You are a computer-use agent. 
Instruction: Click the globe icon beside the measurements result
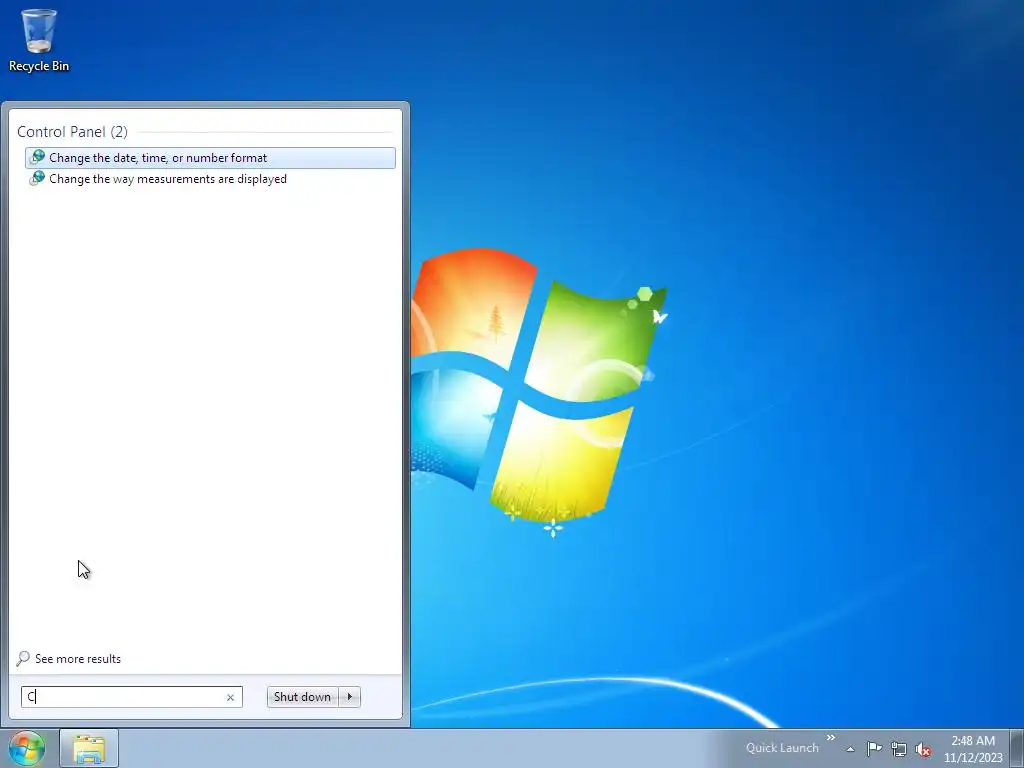(x=38, y=178)
